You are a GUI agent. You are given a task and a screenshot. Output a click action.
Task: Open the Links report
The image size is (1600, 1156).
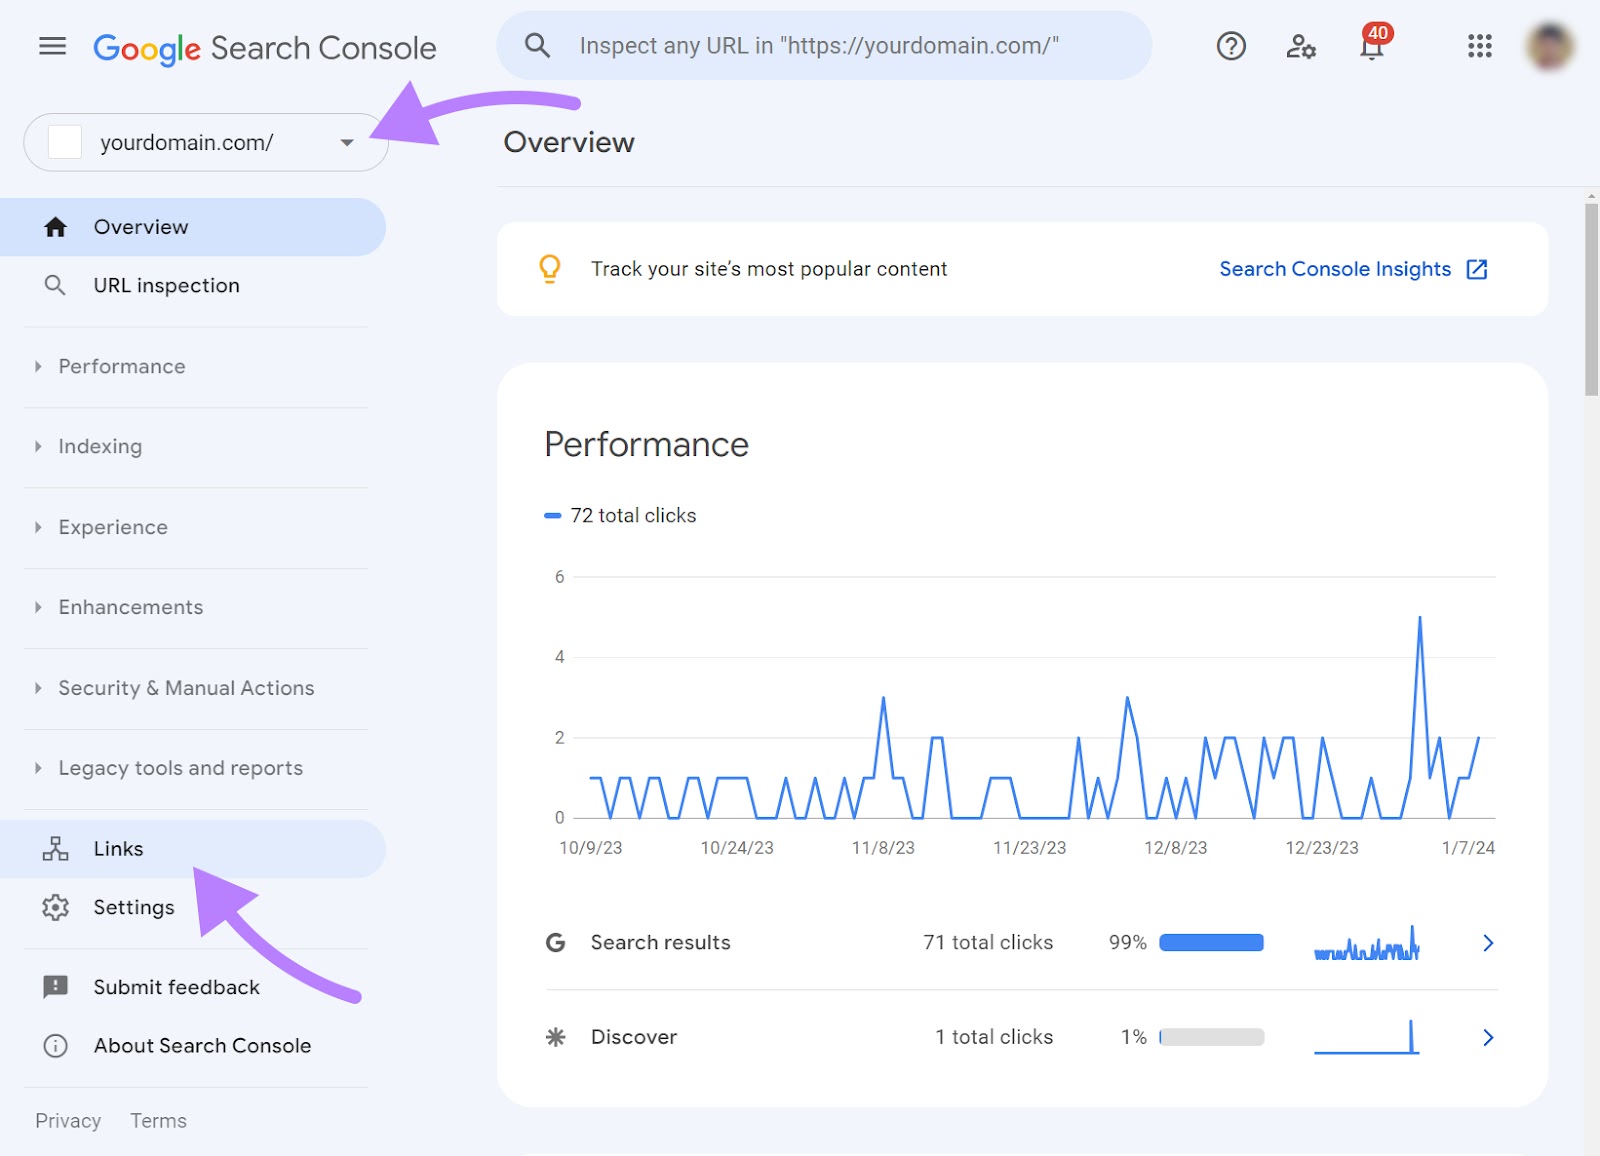[118, 848]
